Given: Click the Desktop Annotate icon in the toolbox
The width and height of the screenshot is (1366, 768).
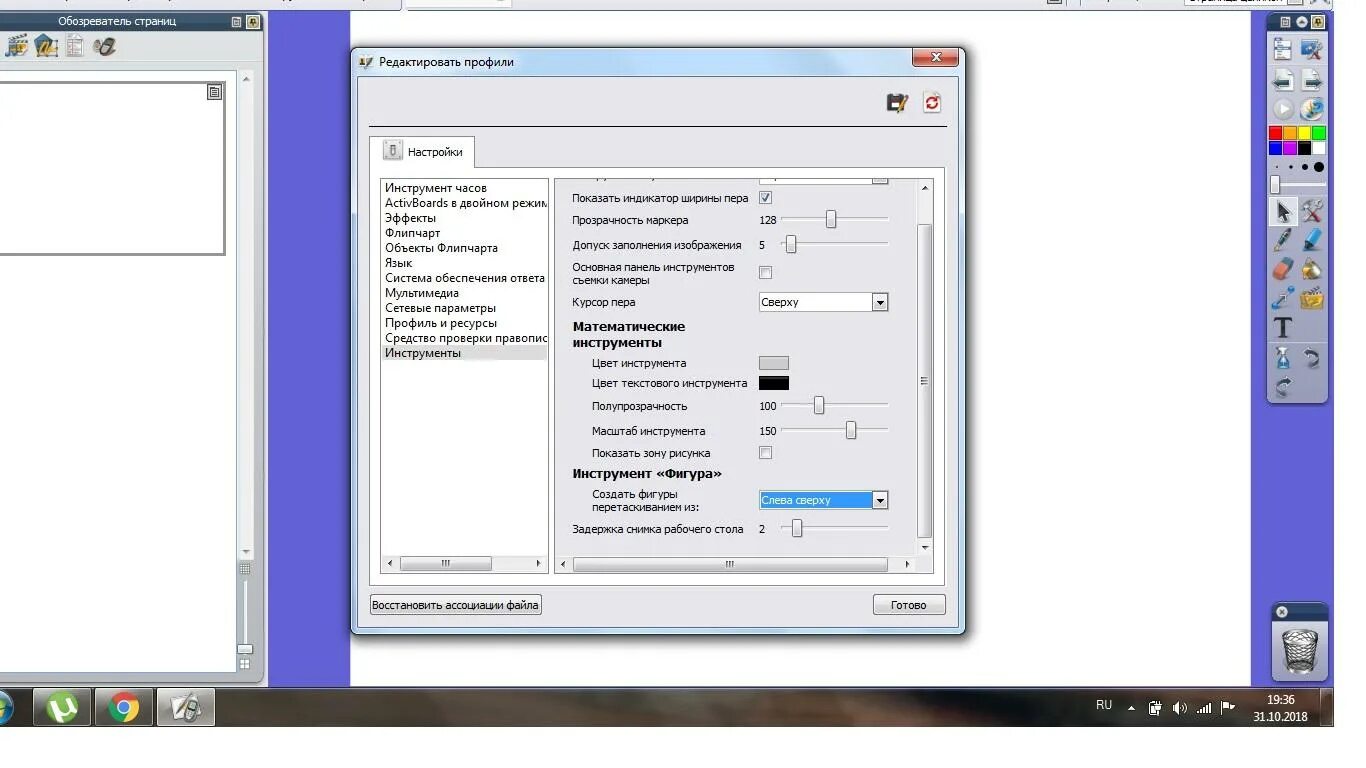Looking at the screenshot, I should [x=1312, y=49].
